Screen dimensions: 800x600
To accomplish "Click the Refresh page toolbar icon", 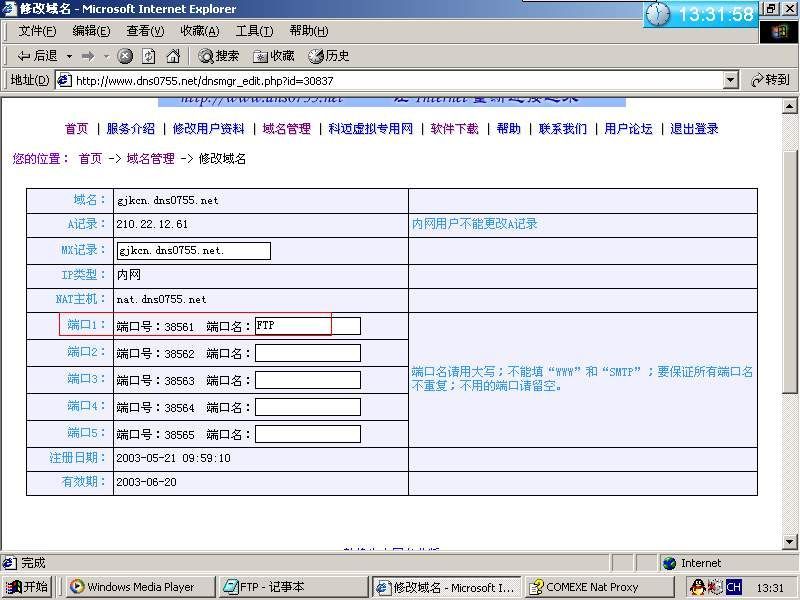I will (x=149, y=56).
